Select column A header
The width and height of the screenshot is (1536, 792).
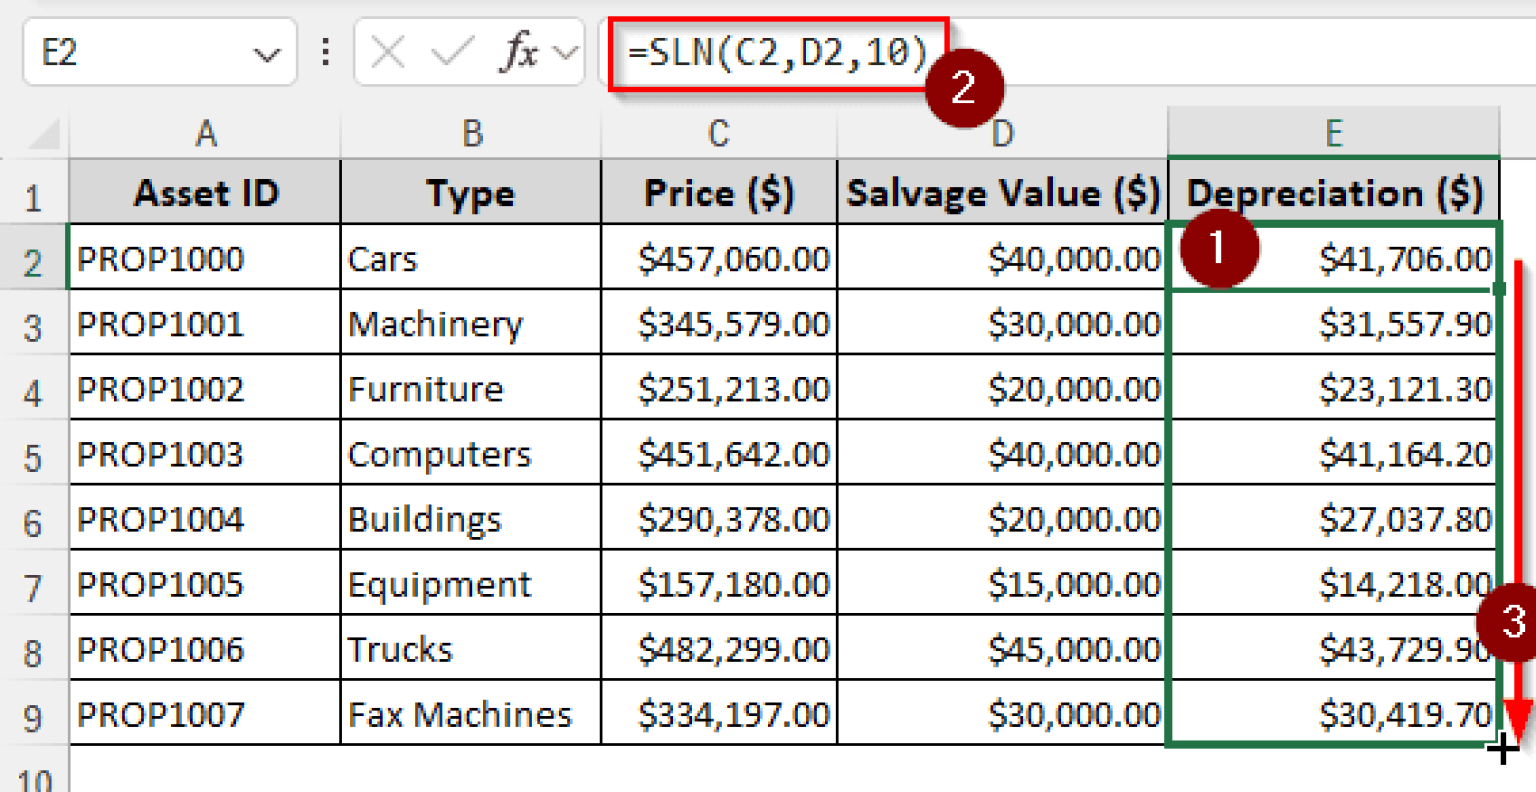(x=204, y=132)
